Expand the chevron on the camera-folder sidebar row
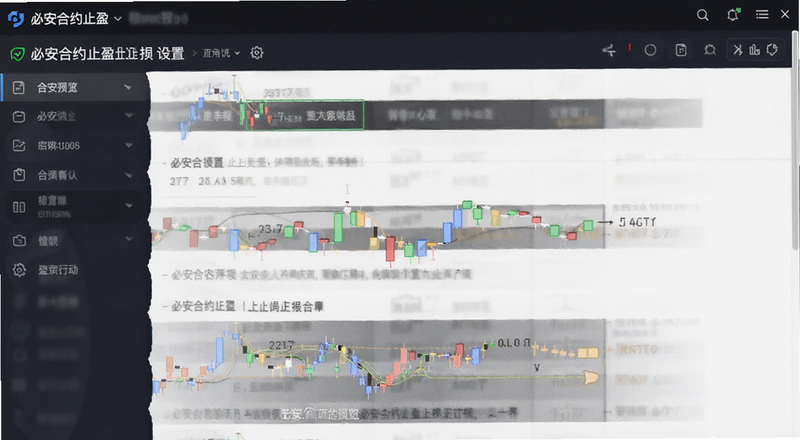 [x=129, y=239]
